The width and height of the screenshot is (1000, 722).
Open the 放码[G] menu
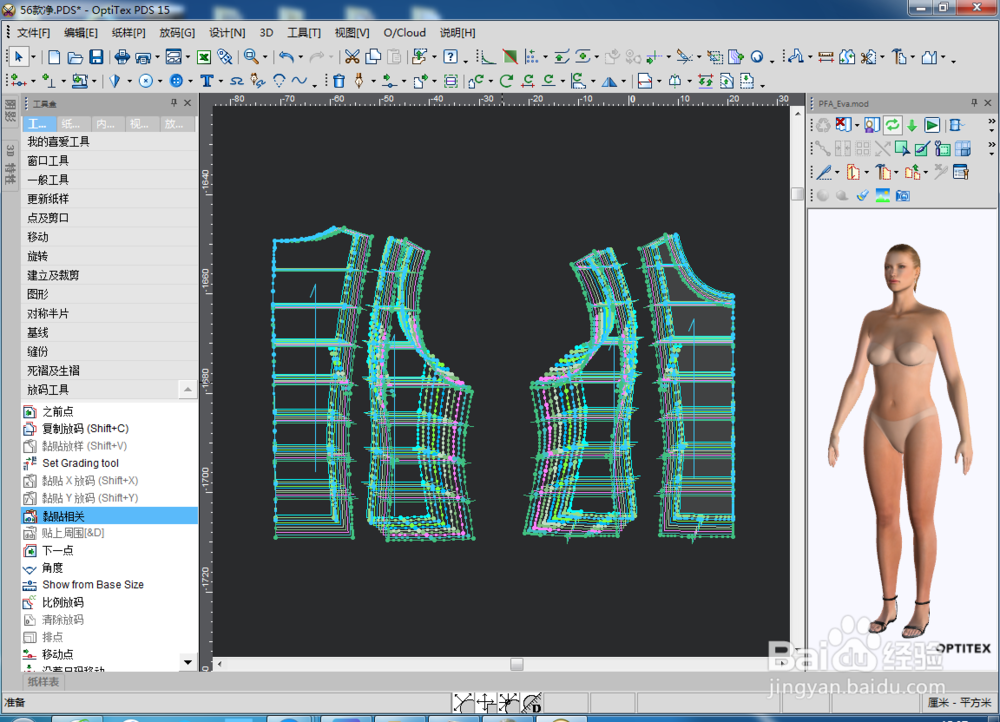click(x=177, y=33)
